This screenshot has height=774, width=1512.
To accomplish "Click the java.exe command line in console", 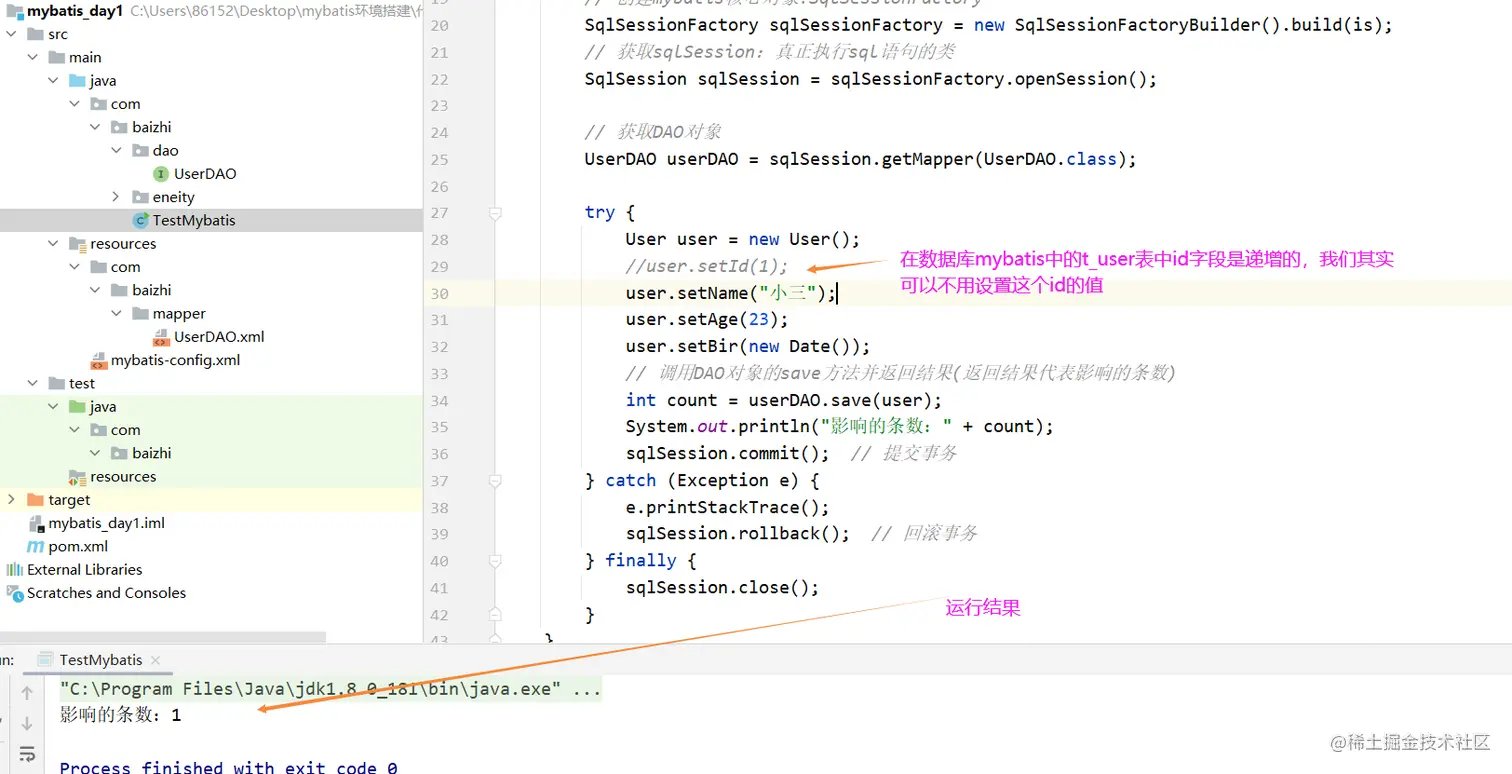I will click(x=331, y=689).
